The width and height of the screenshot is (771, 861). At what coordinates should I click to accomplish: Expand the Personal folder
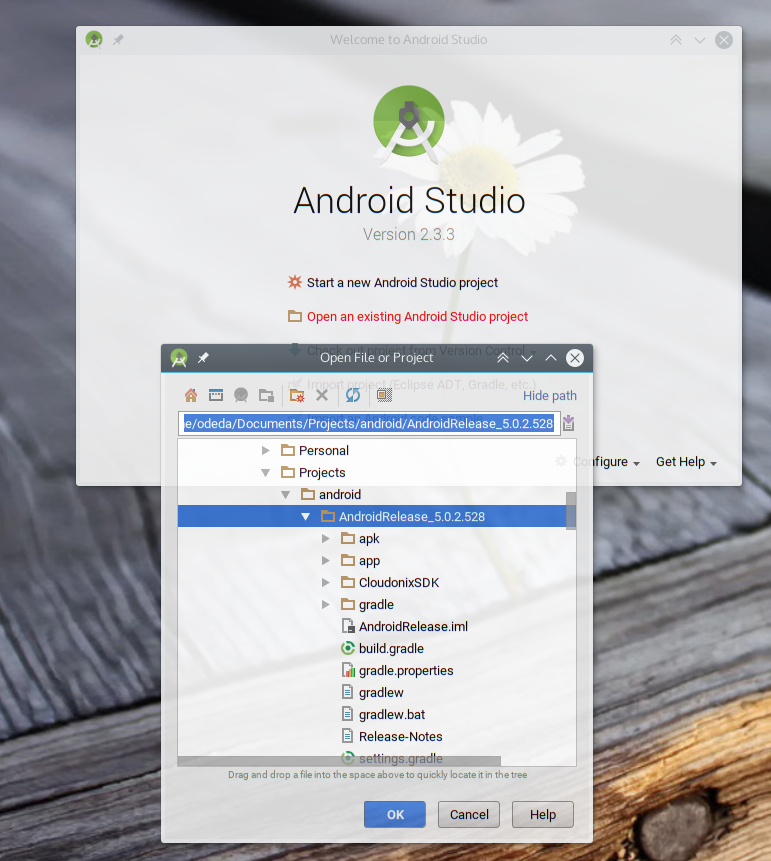[266, 451]
